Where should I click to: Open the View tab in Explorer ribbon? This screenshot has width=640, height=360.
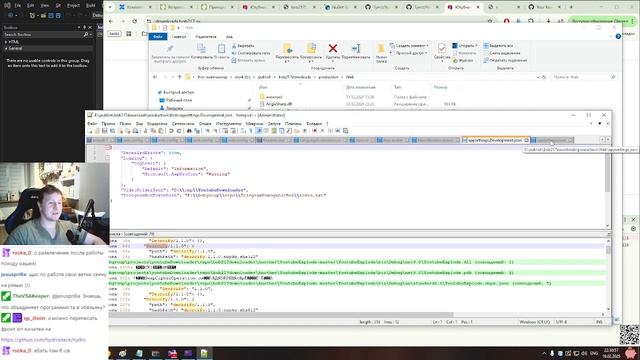pyautogui.click(x=229, y=37)
